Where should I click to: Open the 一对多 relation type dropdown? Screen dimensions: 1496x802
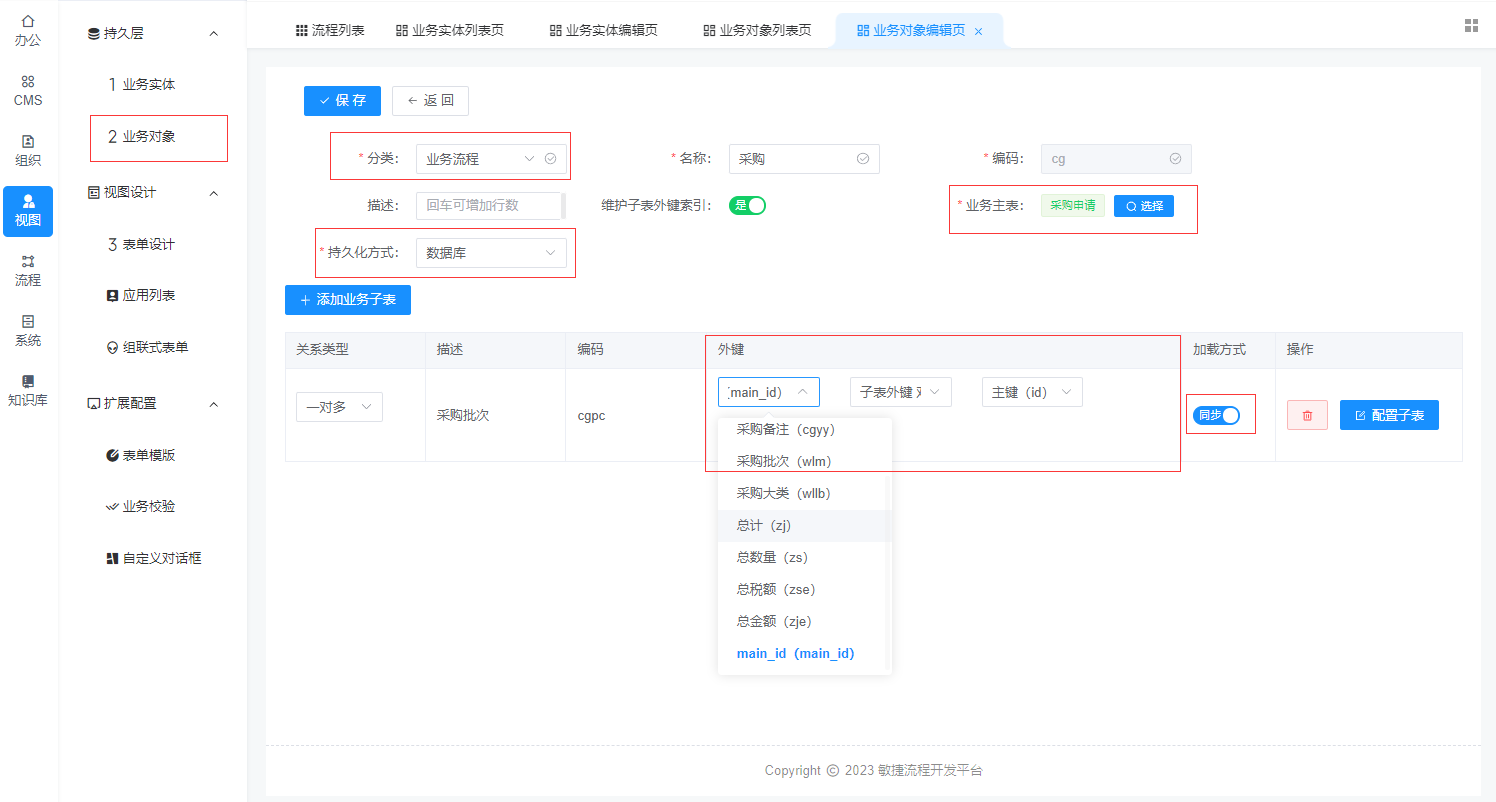[x=339, y=407]
